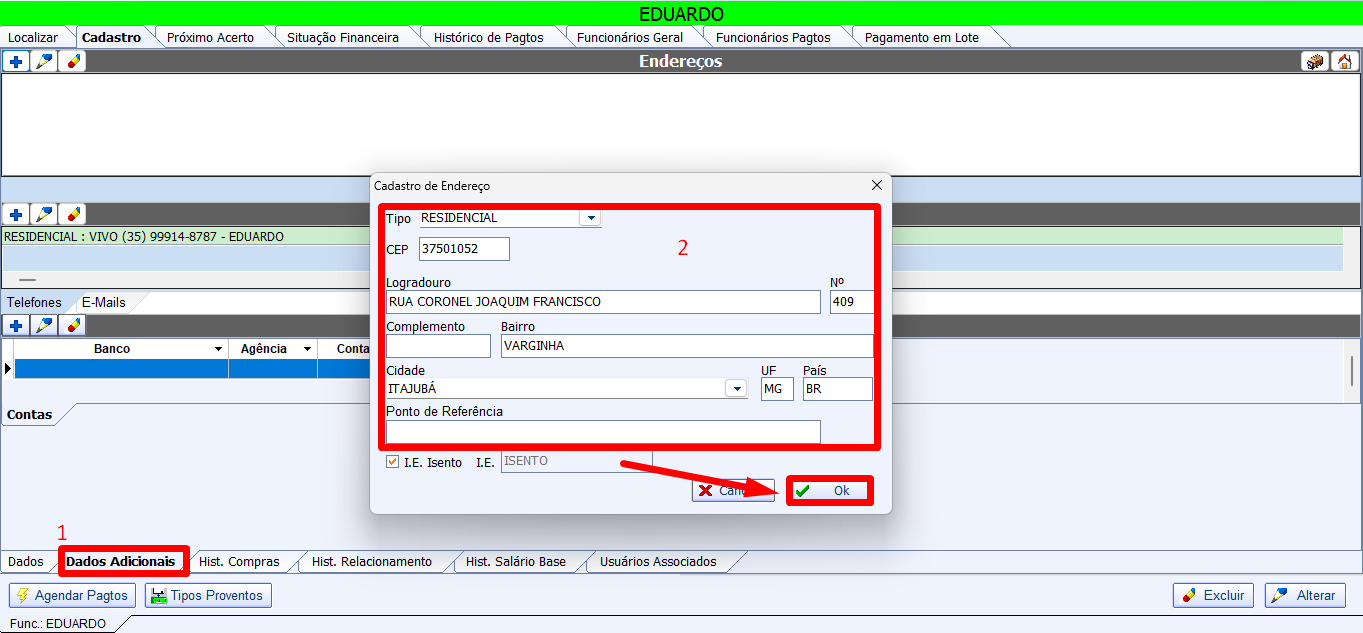Viewport: 1363px width, 633px height.
Task: Open the Banco column filter arrow
Action: 218,349
